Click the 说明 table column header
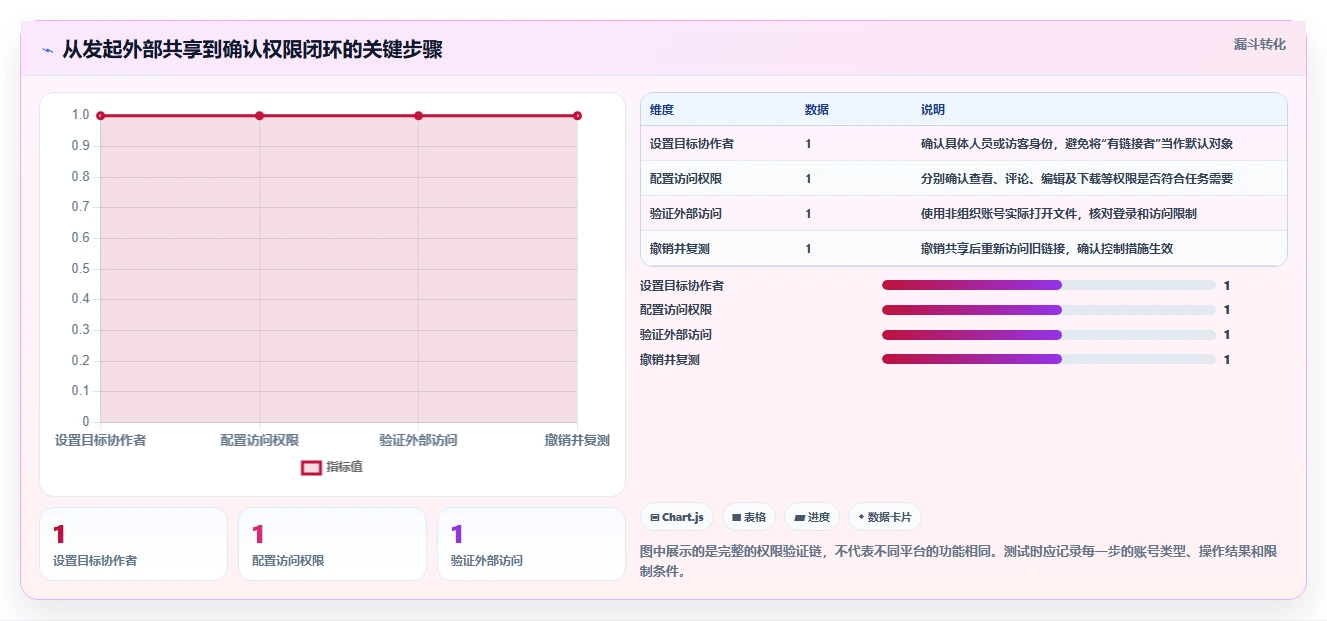 (x=933, y=110)
